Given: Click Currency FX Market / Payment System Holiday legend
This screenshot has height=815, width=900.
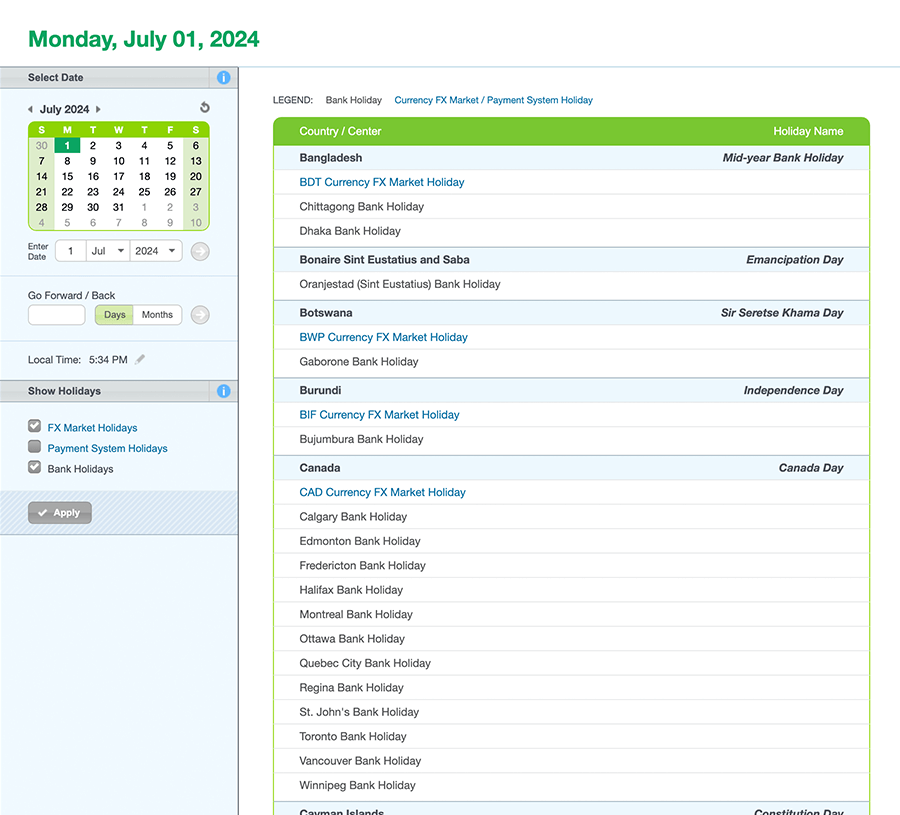Looking at the screenshot, I should point(493,100).
